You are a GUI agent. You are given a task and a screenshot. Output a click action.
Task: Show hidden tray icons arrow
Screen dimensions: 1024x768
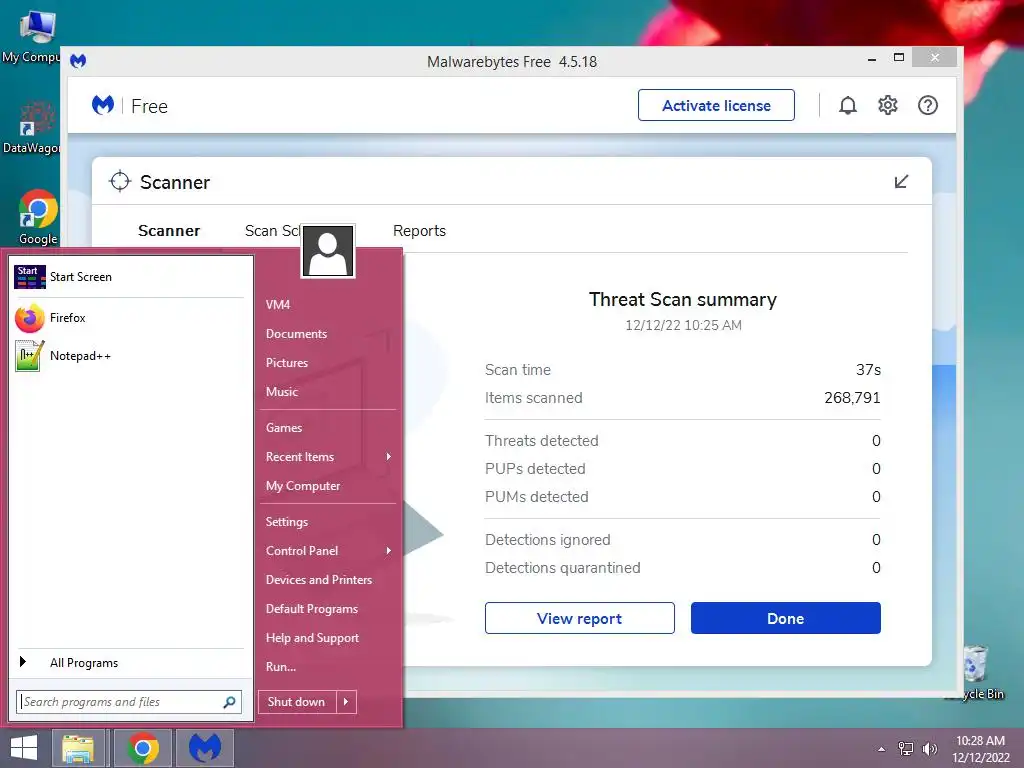[882, 749]
